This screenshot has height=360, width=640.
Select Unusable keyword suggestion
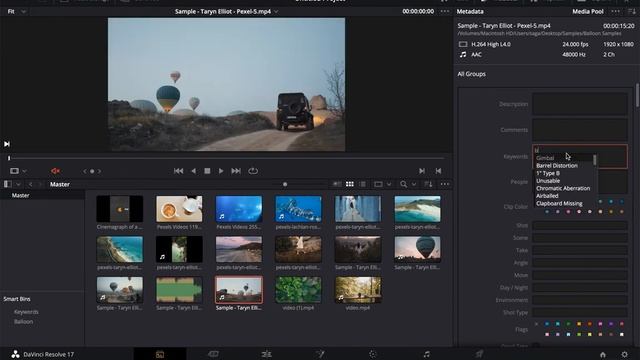[548, 181]
